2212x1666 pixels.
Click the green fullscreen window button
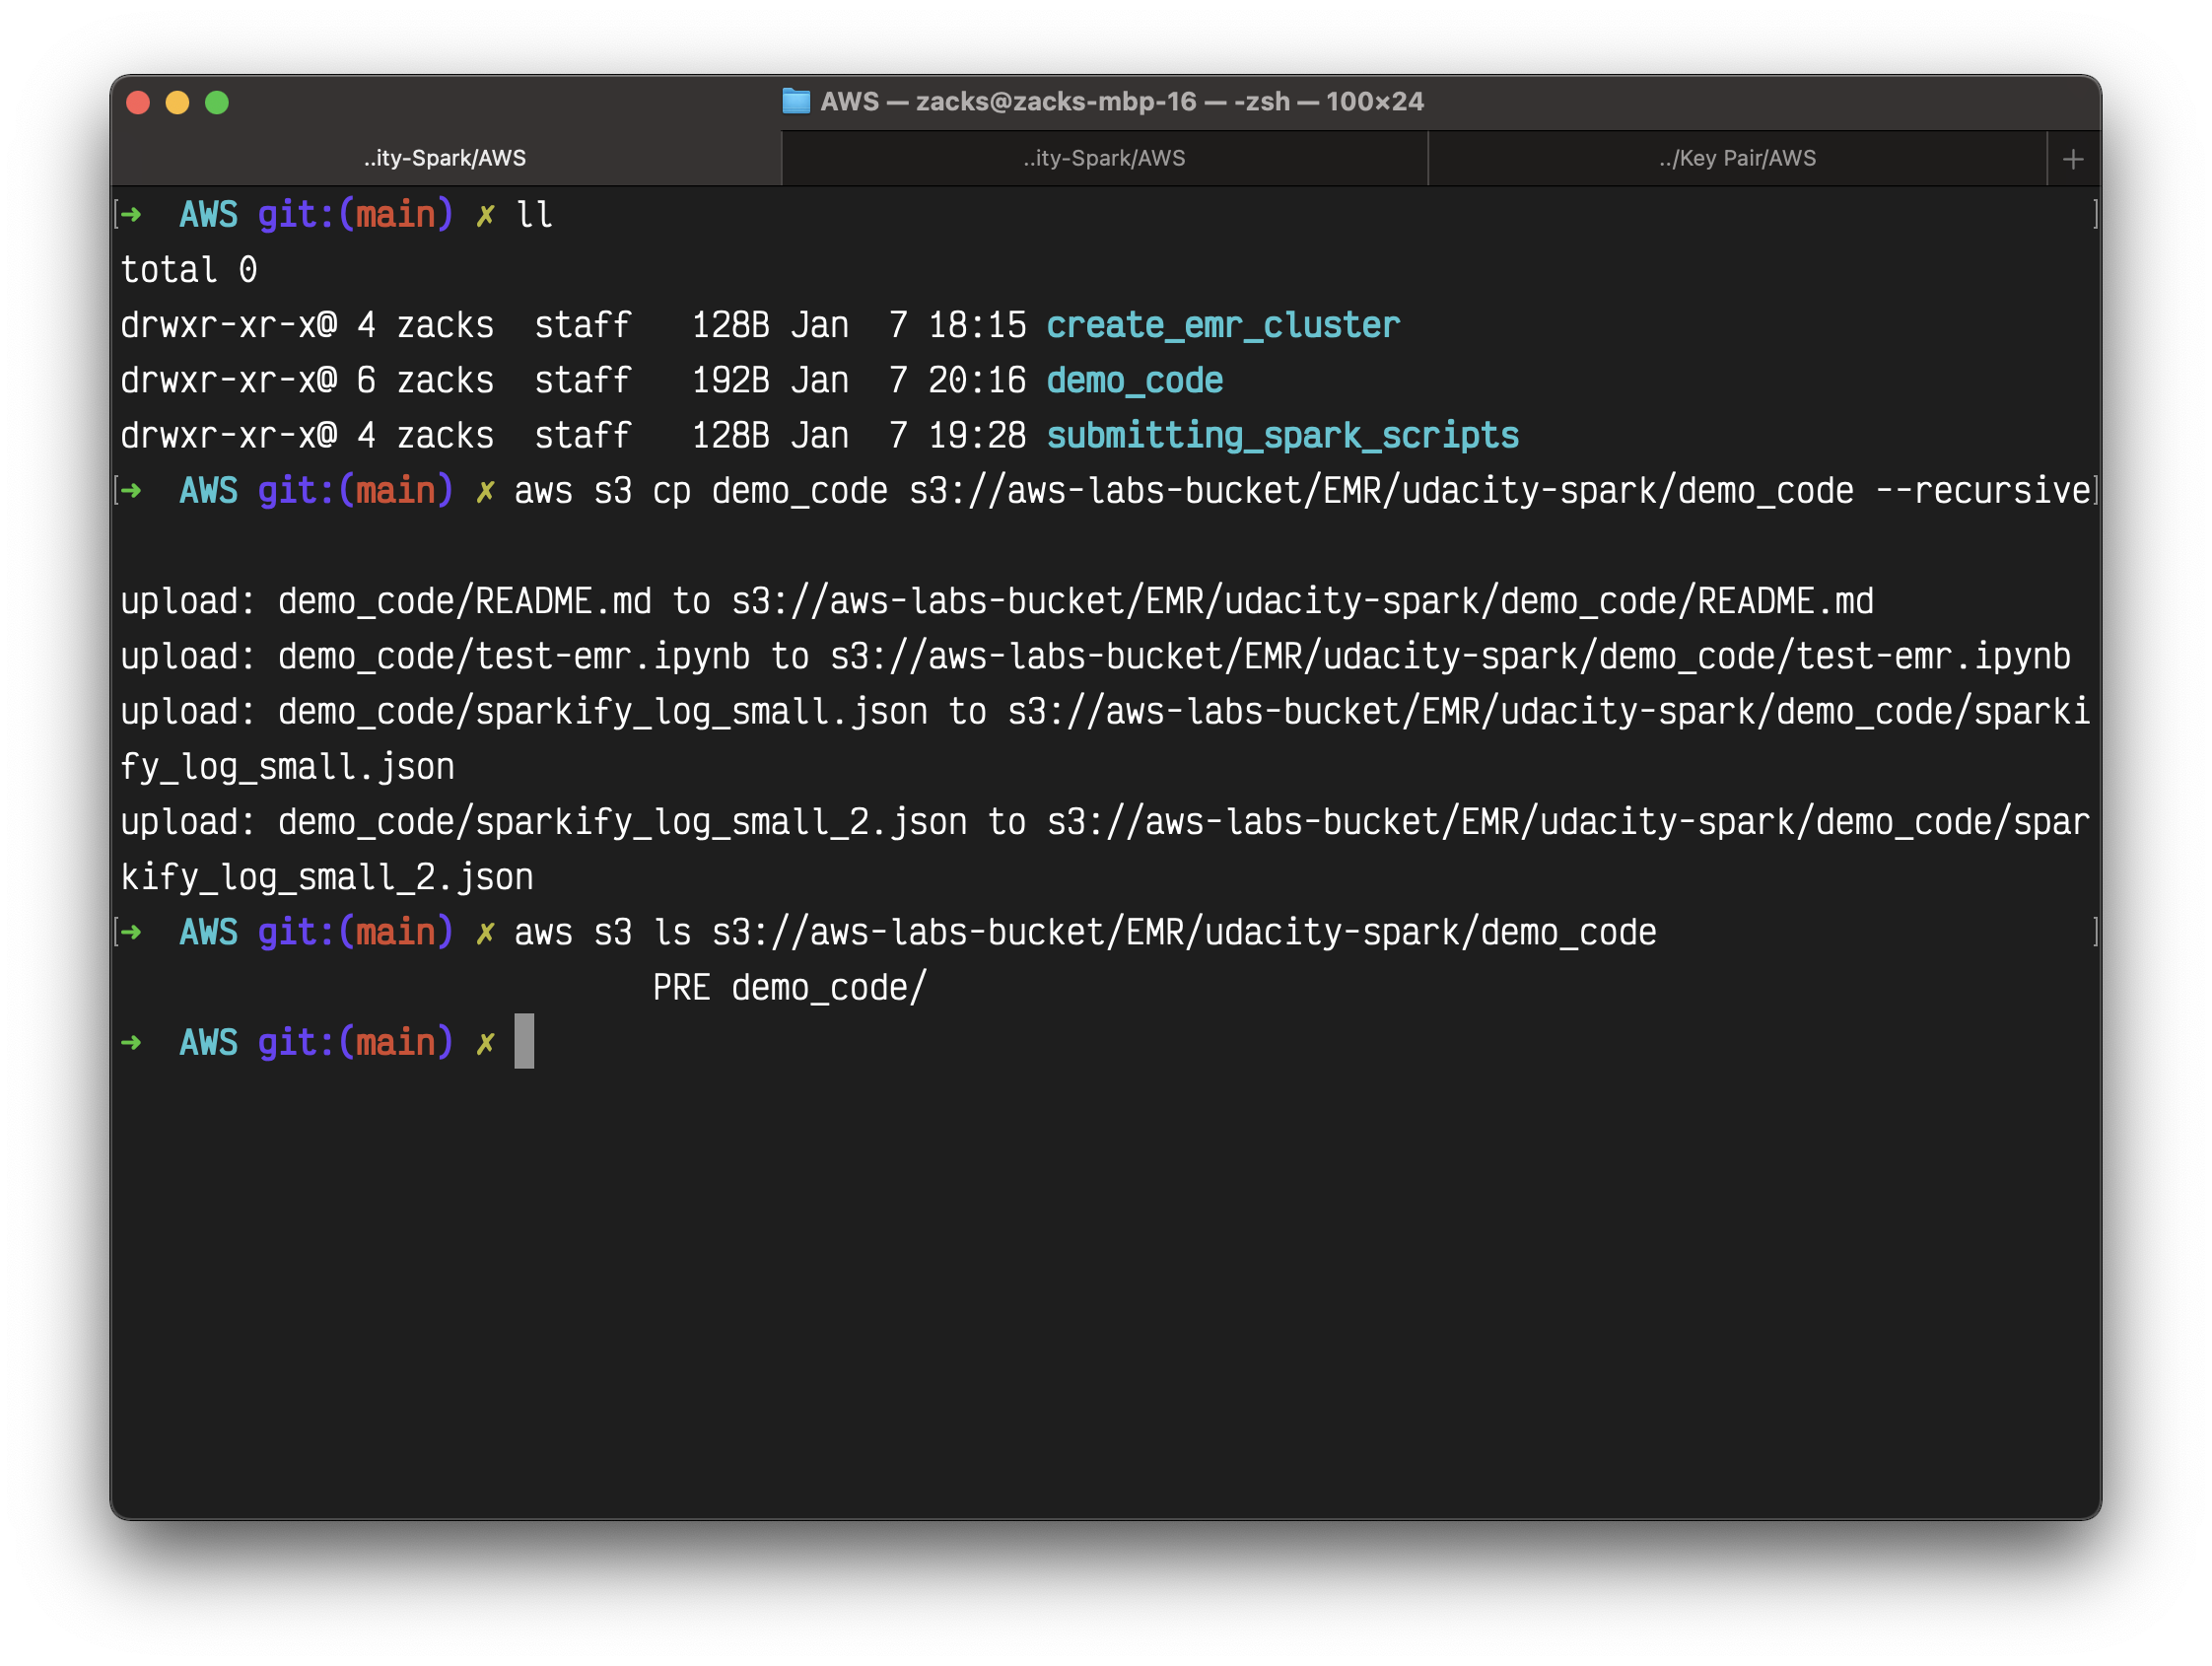click(x=217, y=103)
